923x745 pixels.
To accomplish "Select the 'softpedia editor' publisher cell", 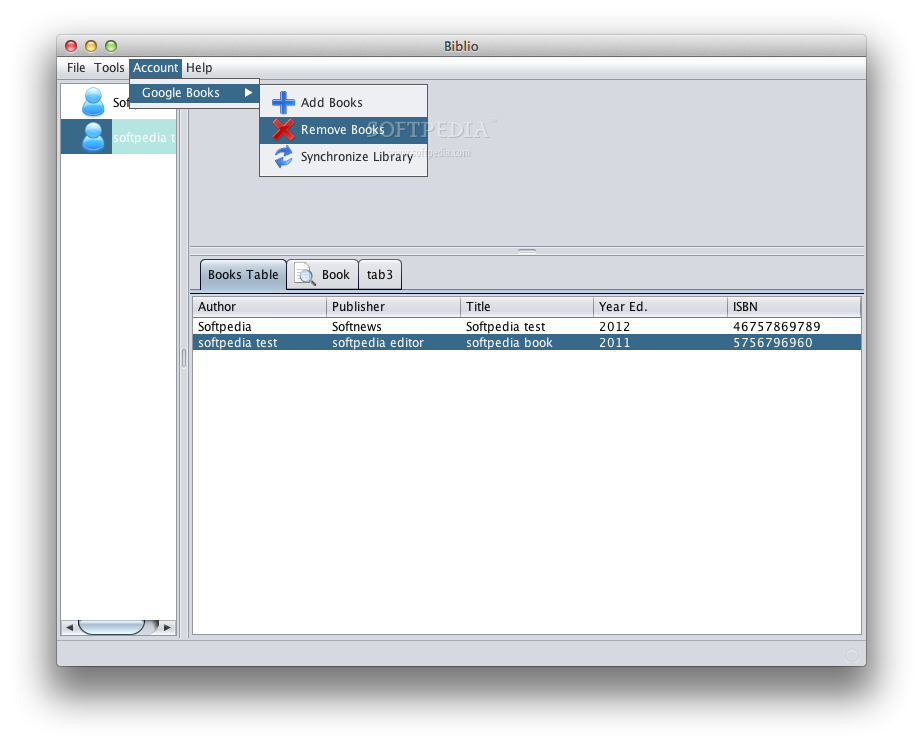I will (x=393, y=342).
